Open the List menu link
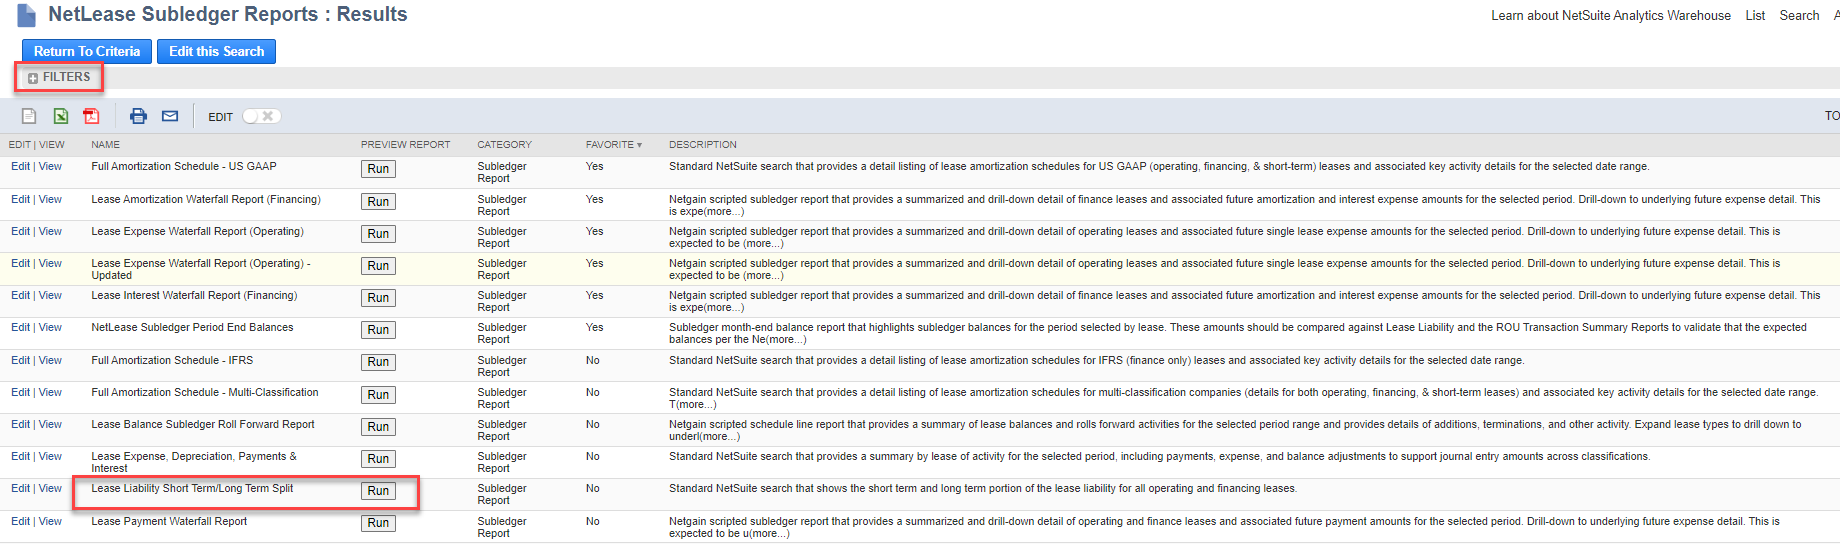Image resolution: width=1840 pixels, height=544 pixels. coord(1755,15)
